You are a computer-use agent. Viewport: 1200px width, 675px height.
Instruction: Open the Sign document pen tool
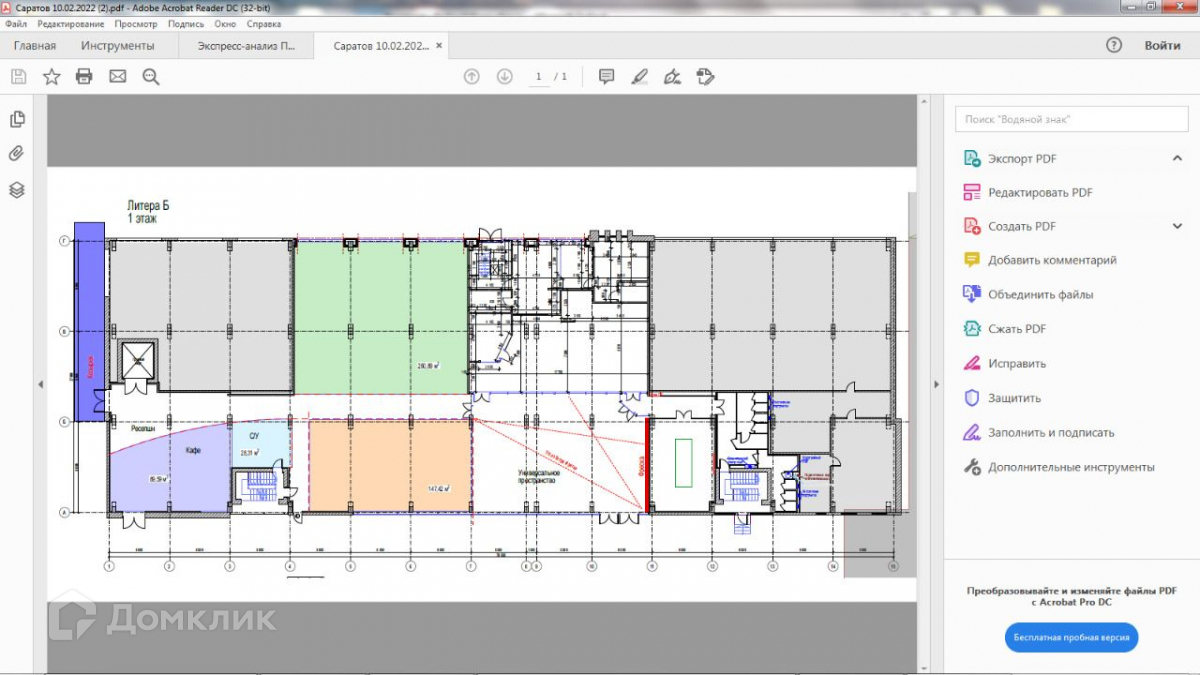(x=673, y=77)
